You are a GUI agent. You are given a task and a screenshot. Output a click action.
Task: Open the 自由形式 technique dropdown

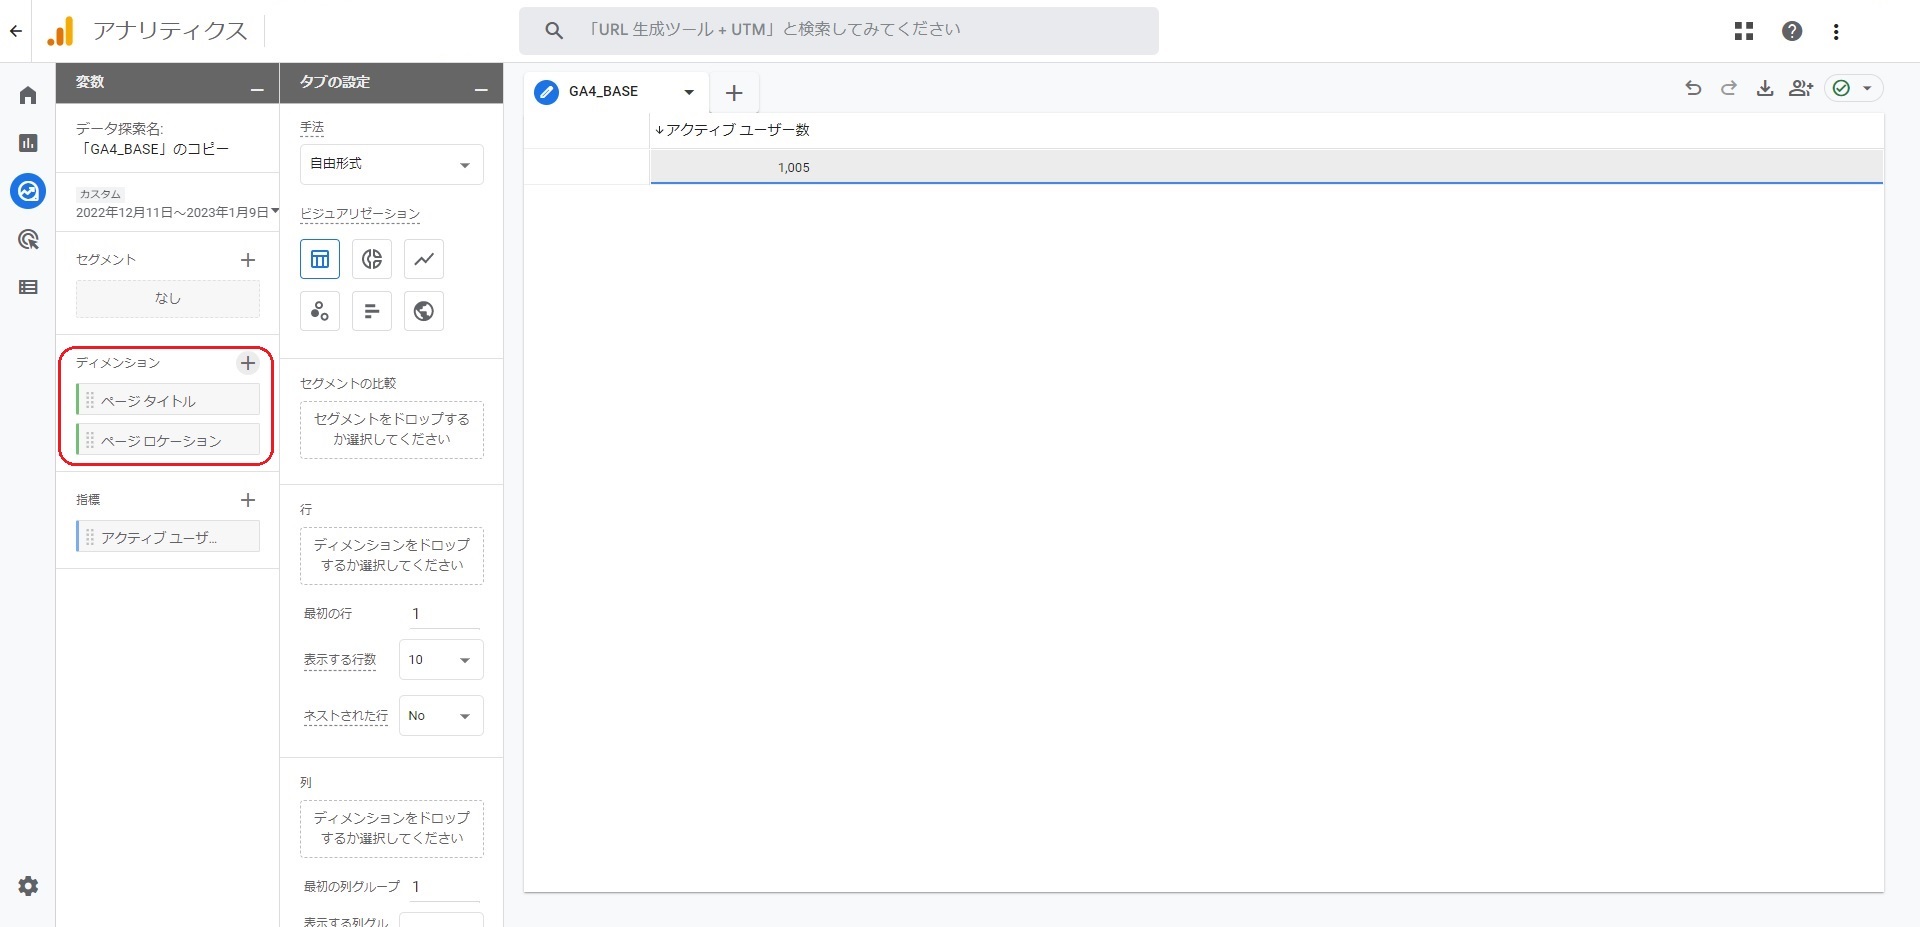click(x=392, y=164)
